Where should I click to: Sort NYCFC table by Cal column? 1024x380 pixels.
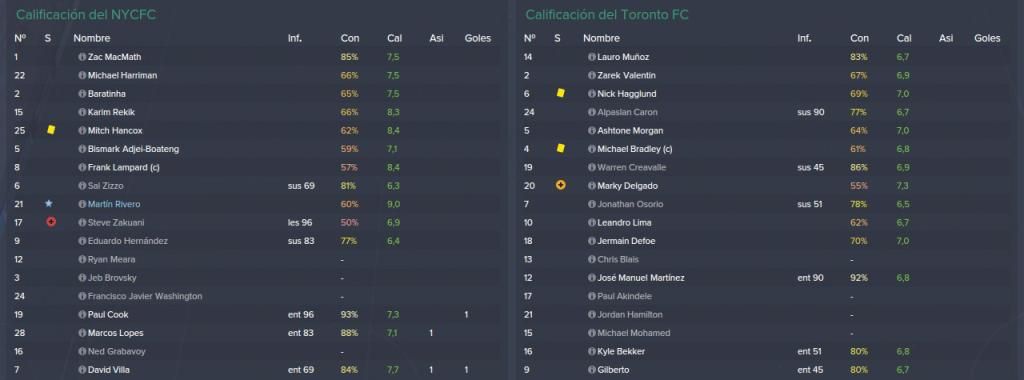pos(394,39)
